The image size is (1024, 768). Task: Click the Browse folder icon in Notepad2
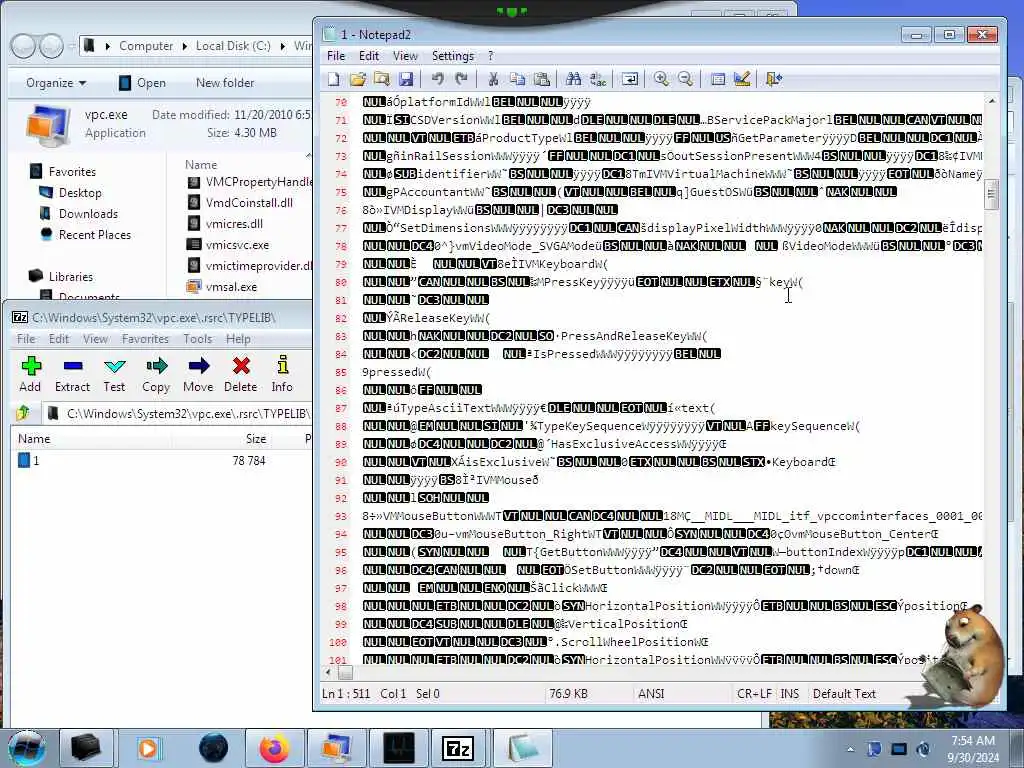click(382, 79)
